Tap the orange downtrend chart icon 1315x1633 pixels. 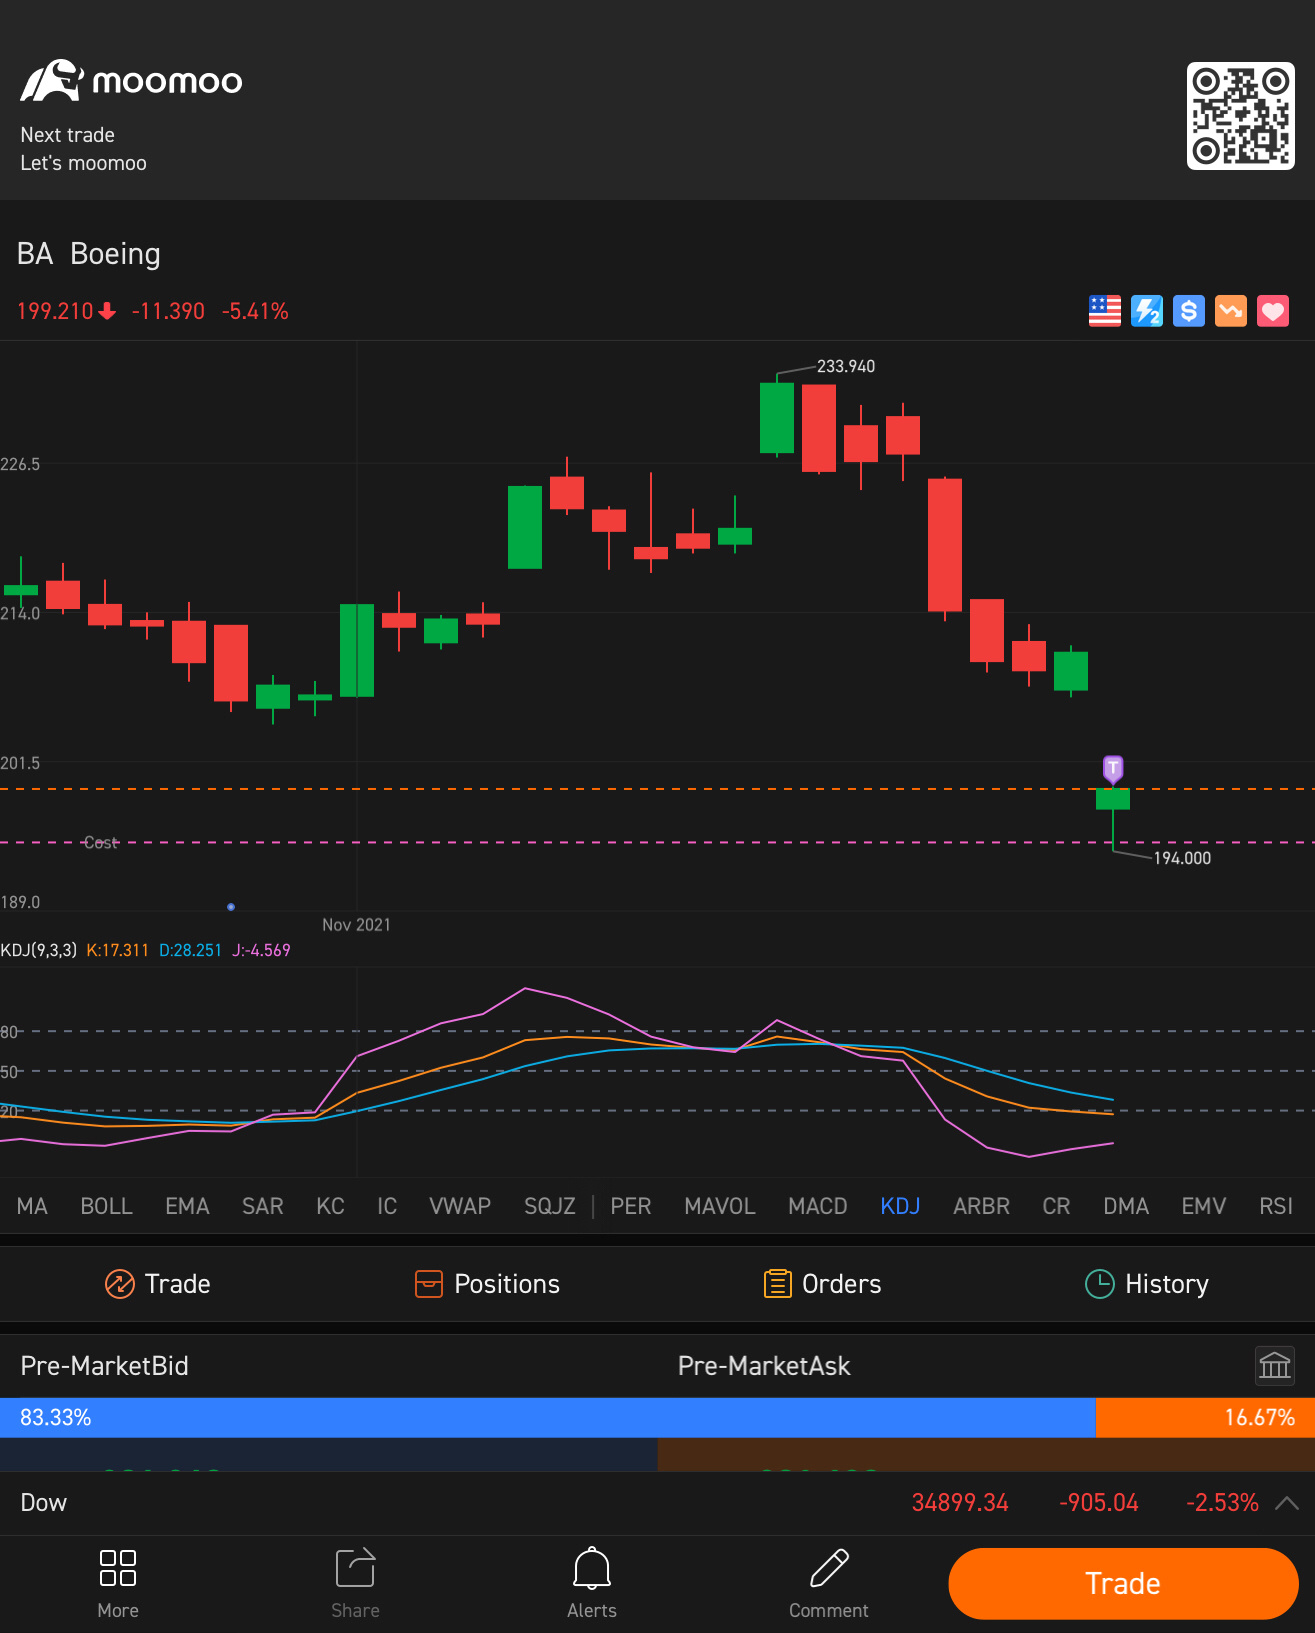point(1231,311)
